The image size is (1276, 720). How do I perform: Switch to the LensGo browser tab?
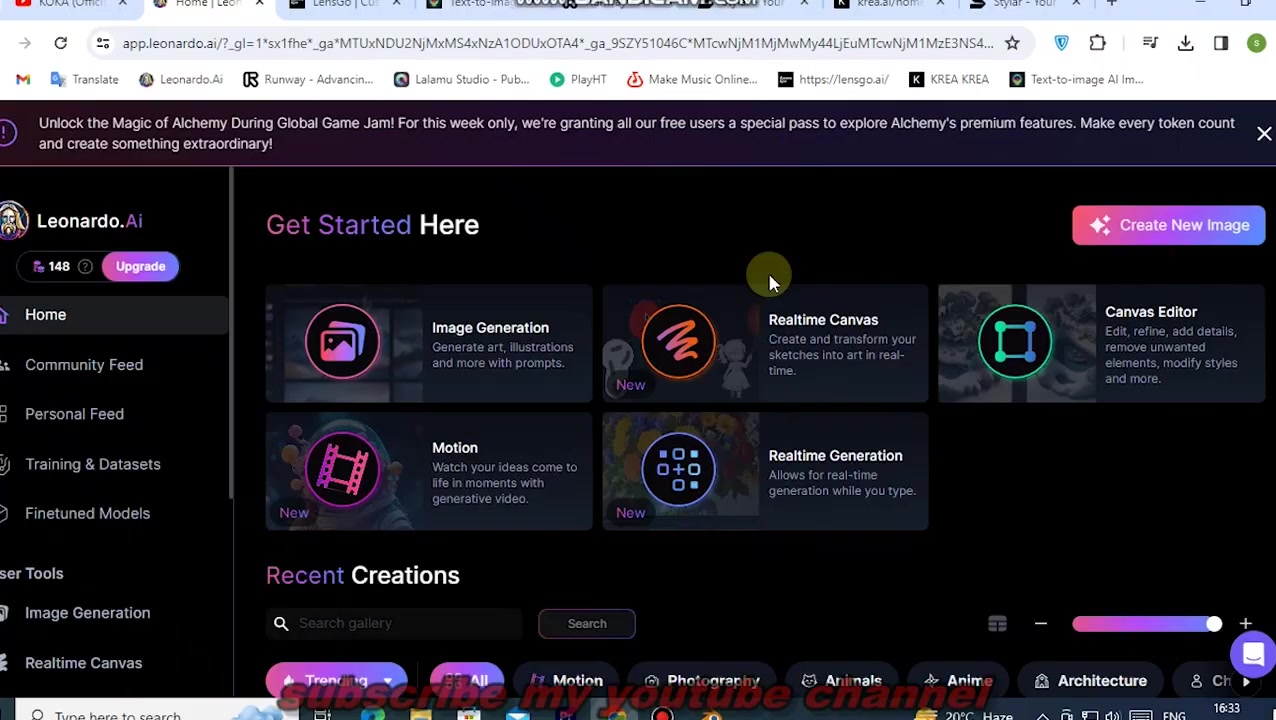(x=344, y=4)
